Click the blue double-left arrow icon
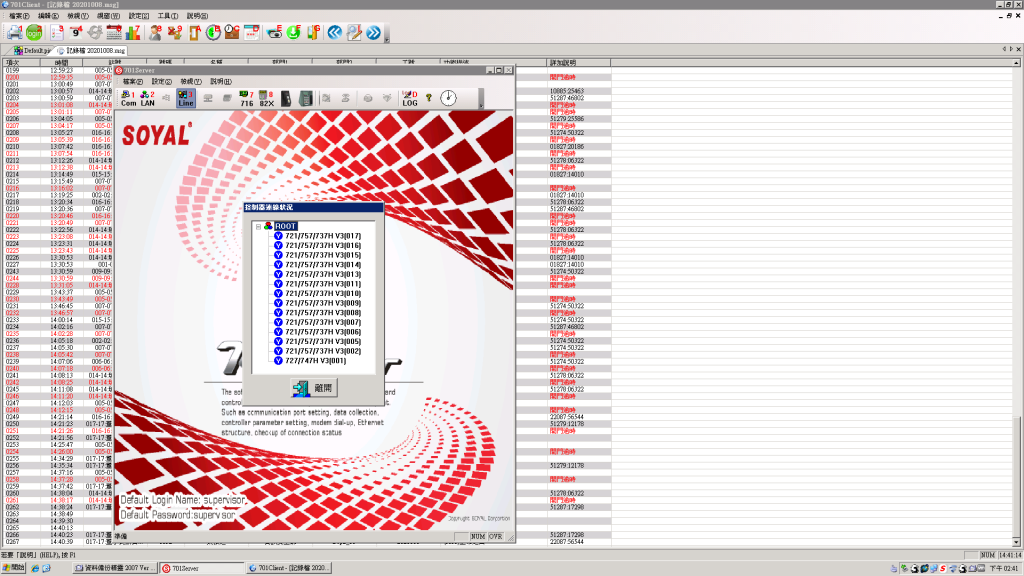Image resolution: width=1024 pixels, height=576 pixels. click(335, 32)
